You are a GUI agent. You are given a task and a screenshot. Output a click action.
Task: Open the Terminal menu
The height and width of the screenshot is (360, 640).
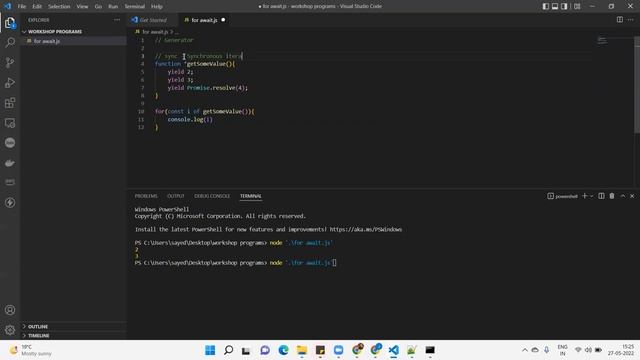tap(134, 7)
